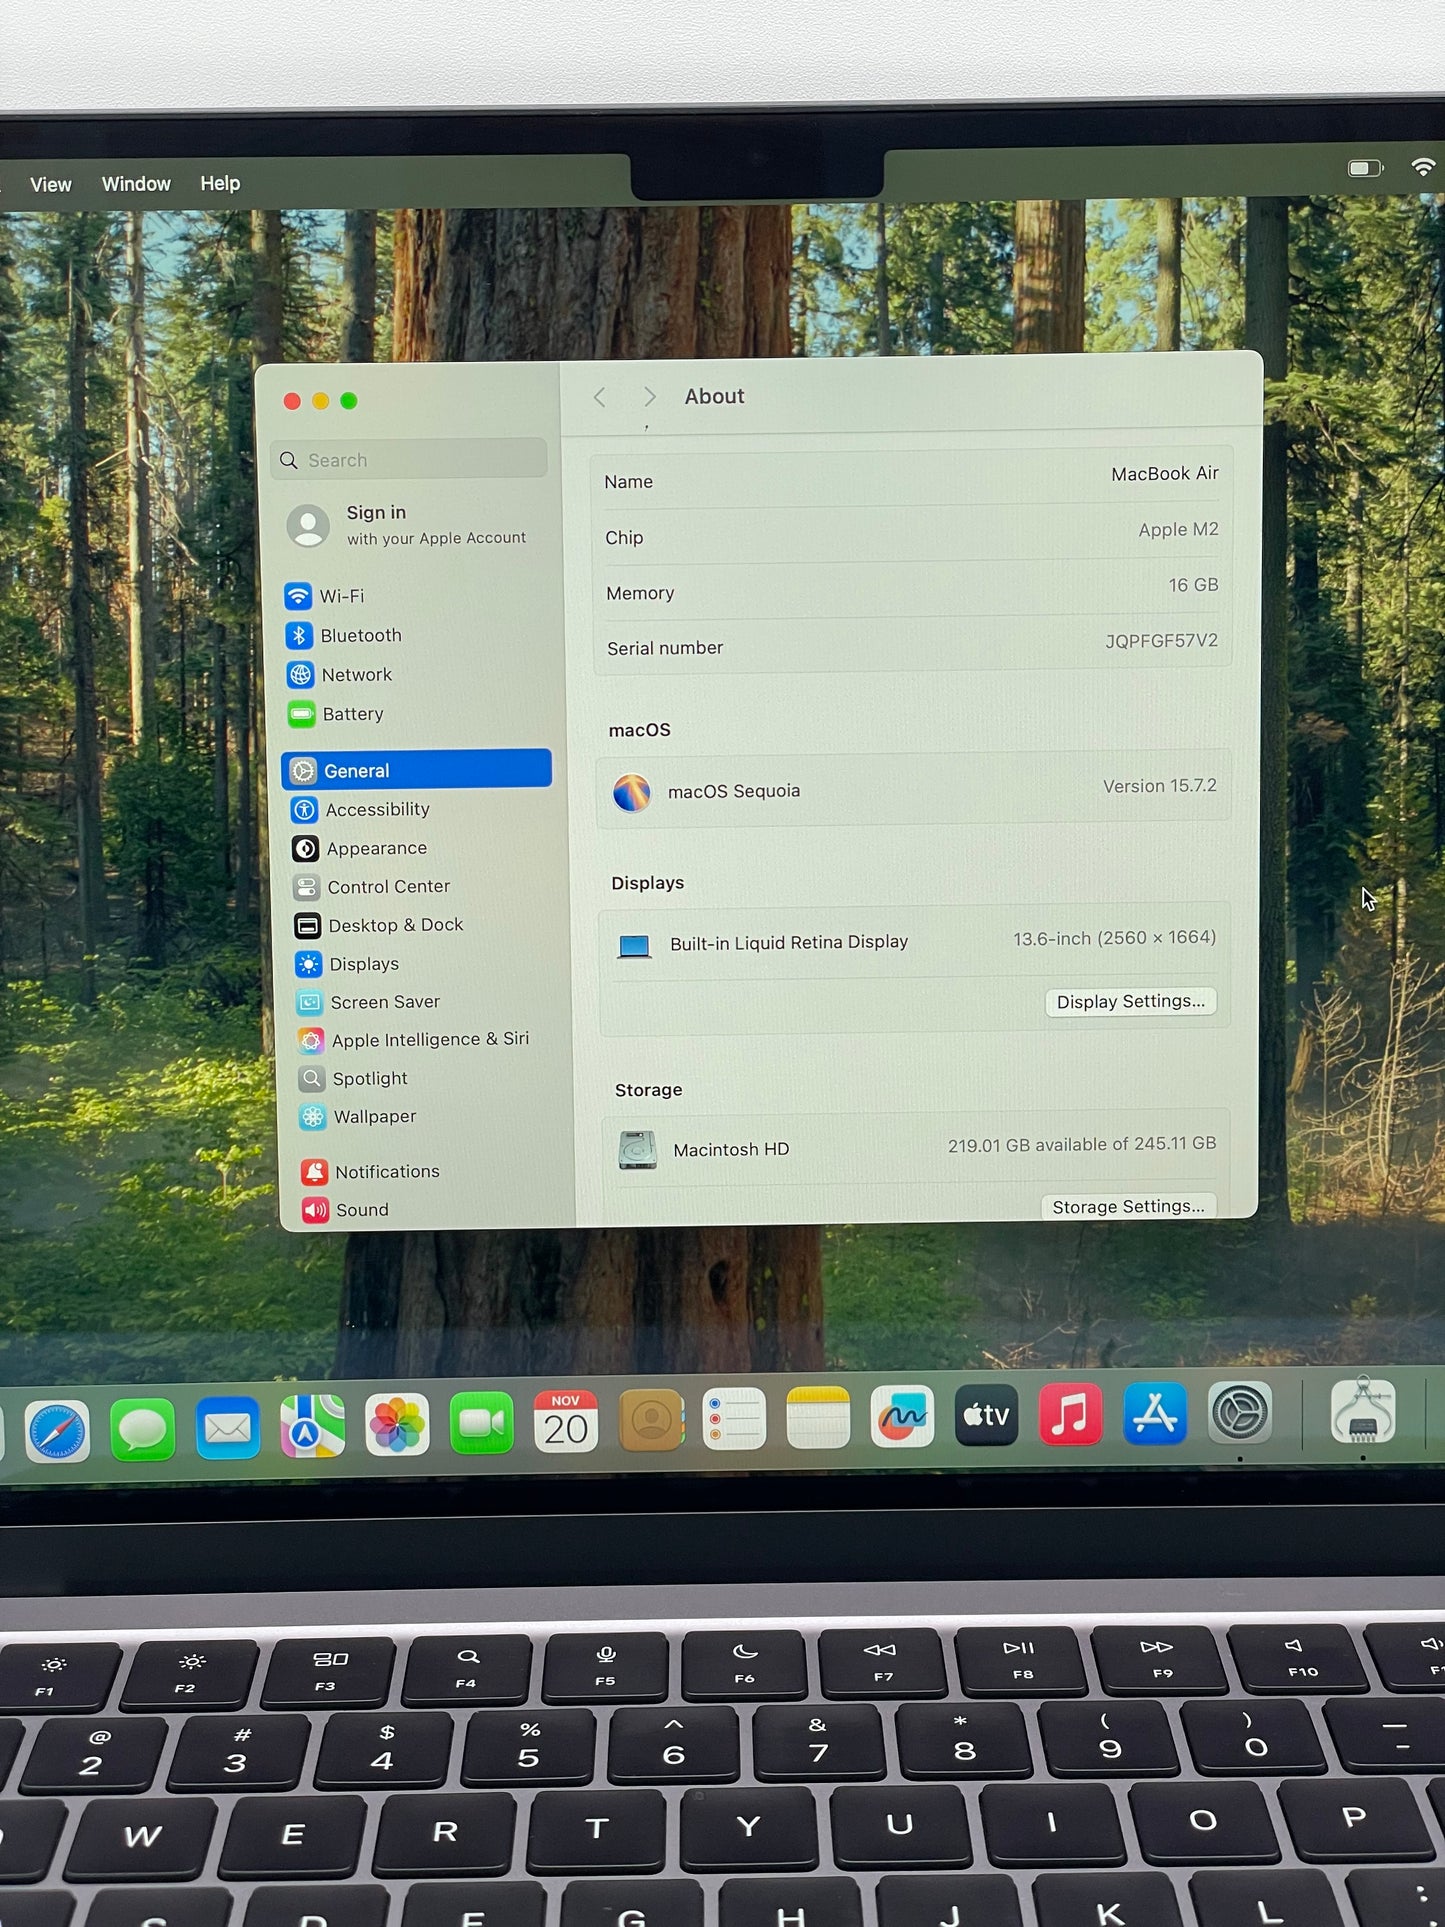Image resolution: width=1445 pixels, height=1927 pixels.
Task: Click Built-in Liquid Retina Display row
Action: pos(914,942)
